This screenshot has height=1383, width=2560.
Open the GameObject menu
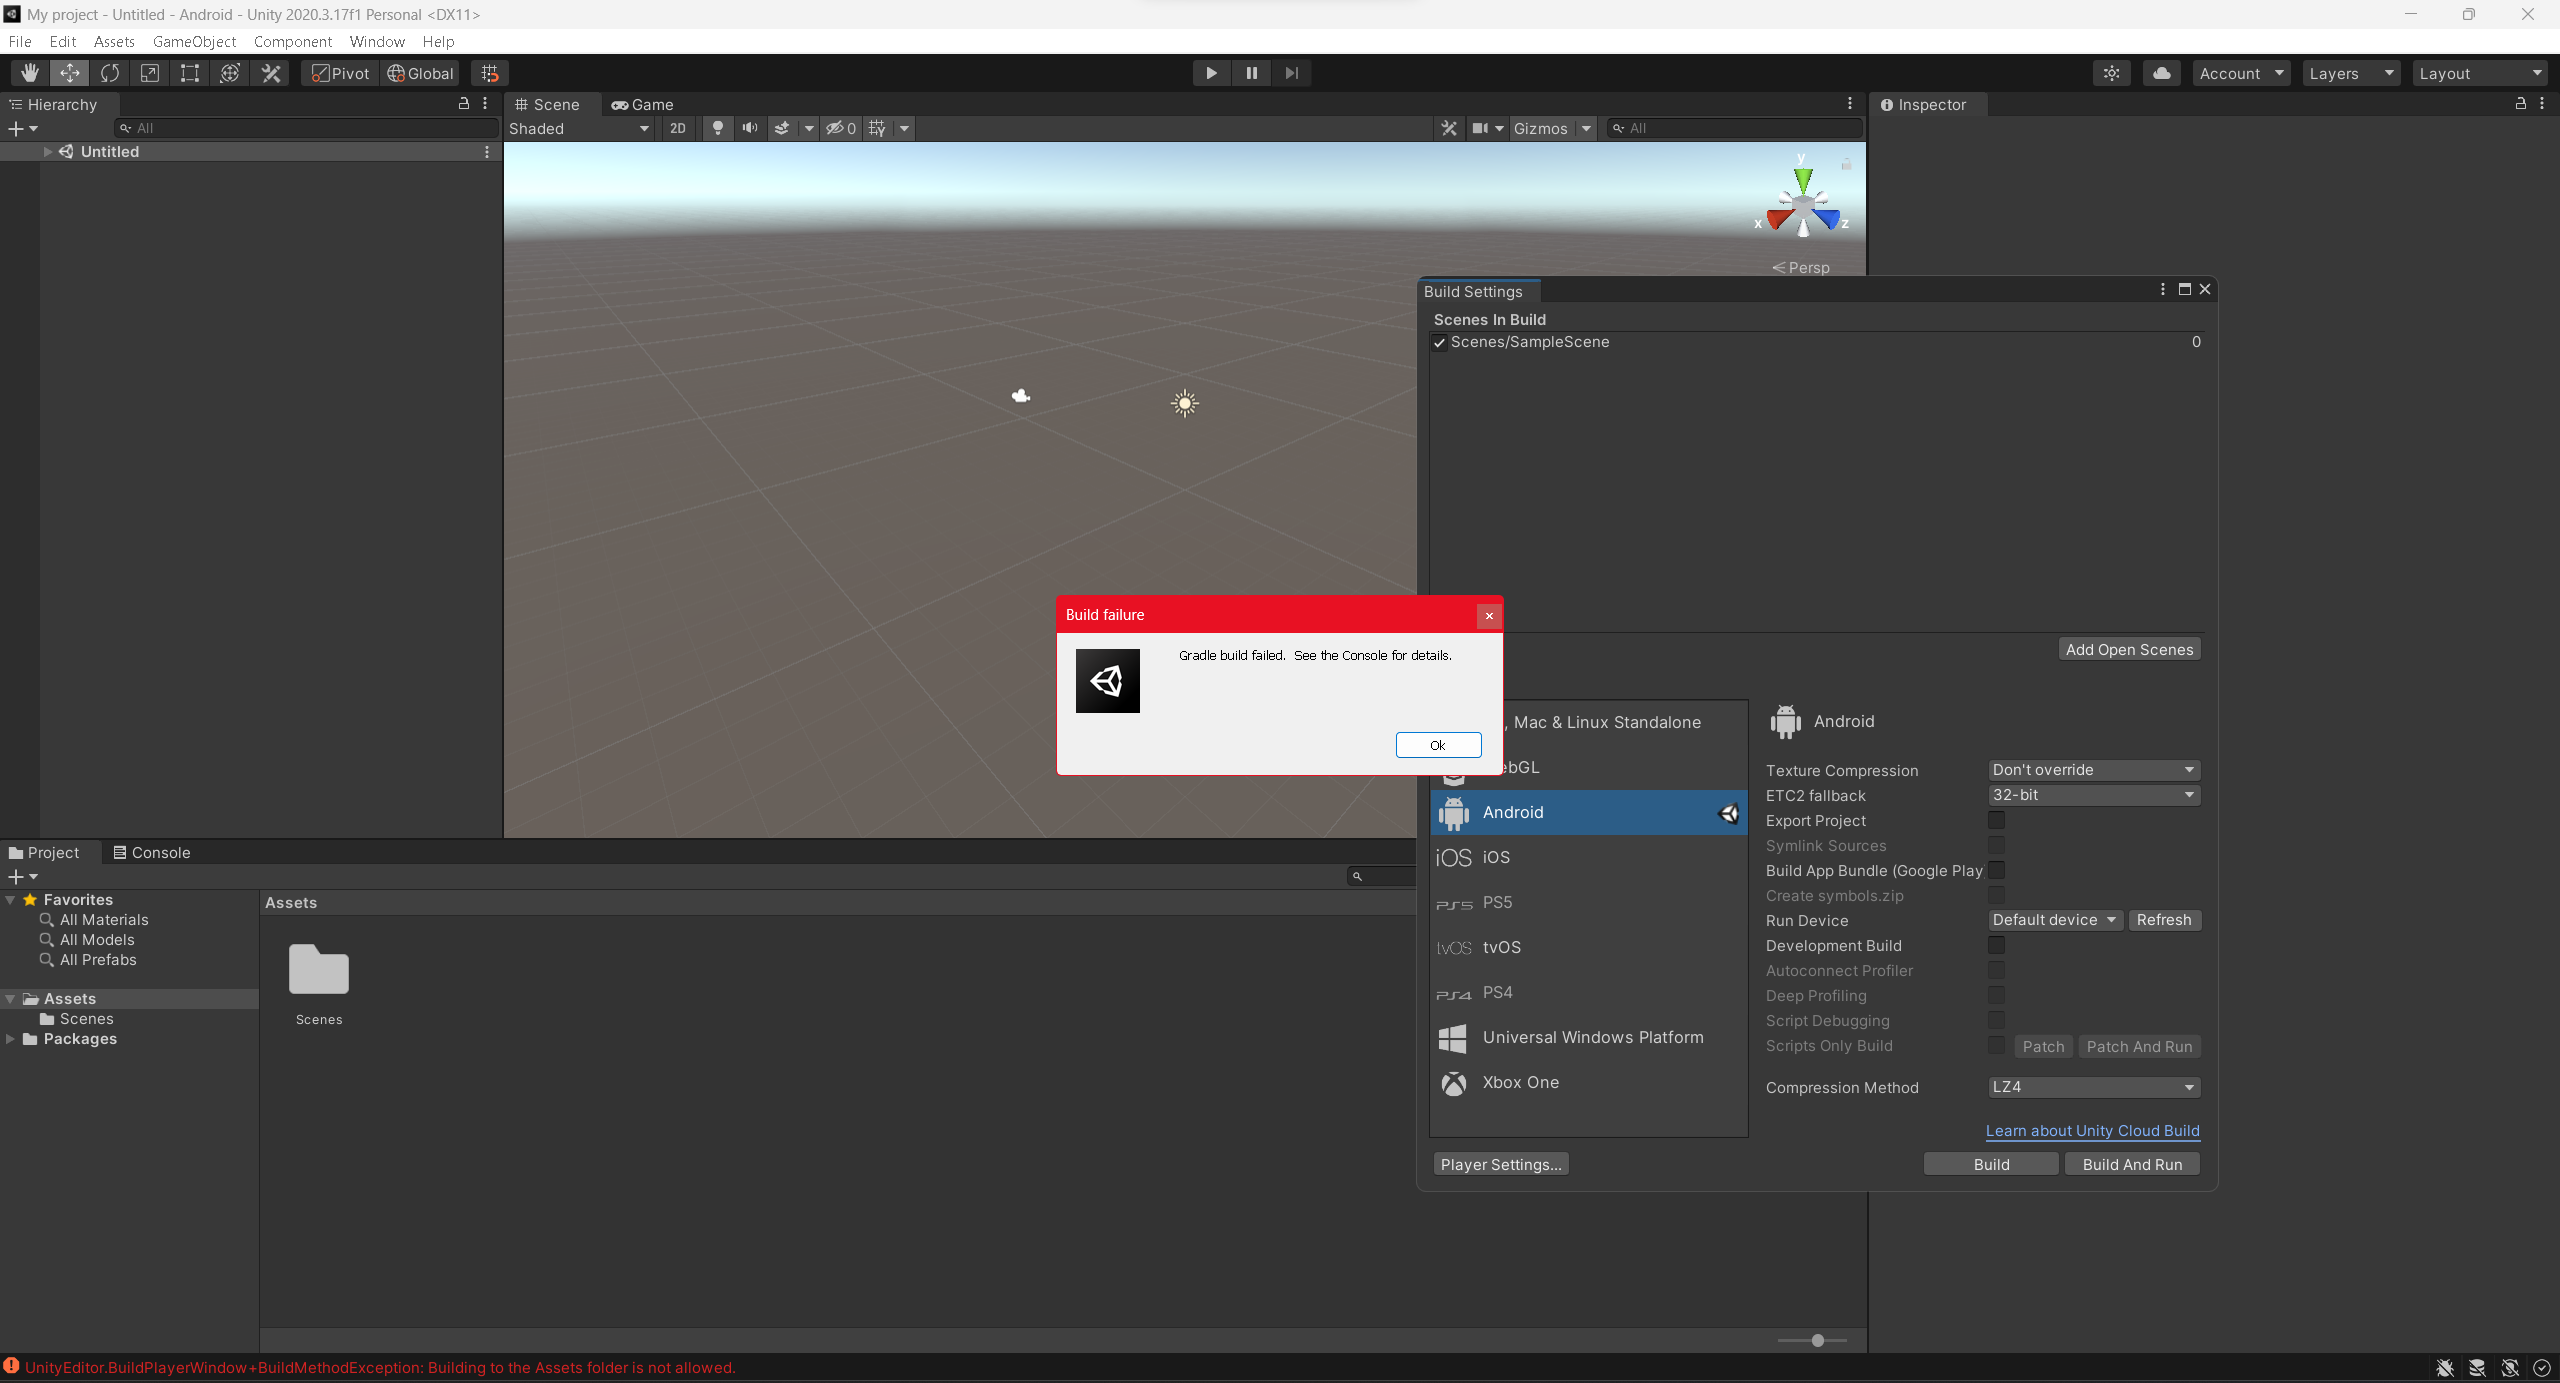194,41
